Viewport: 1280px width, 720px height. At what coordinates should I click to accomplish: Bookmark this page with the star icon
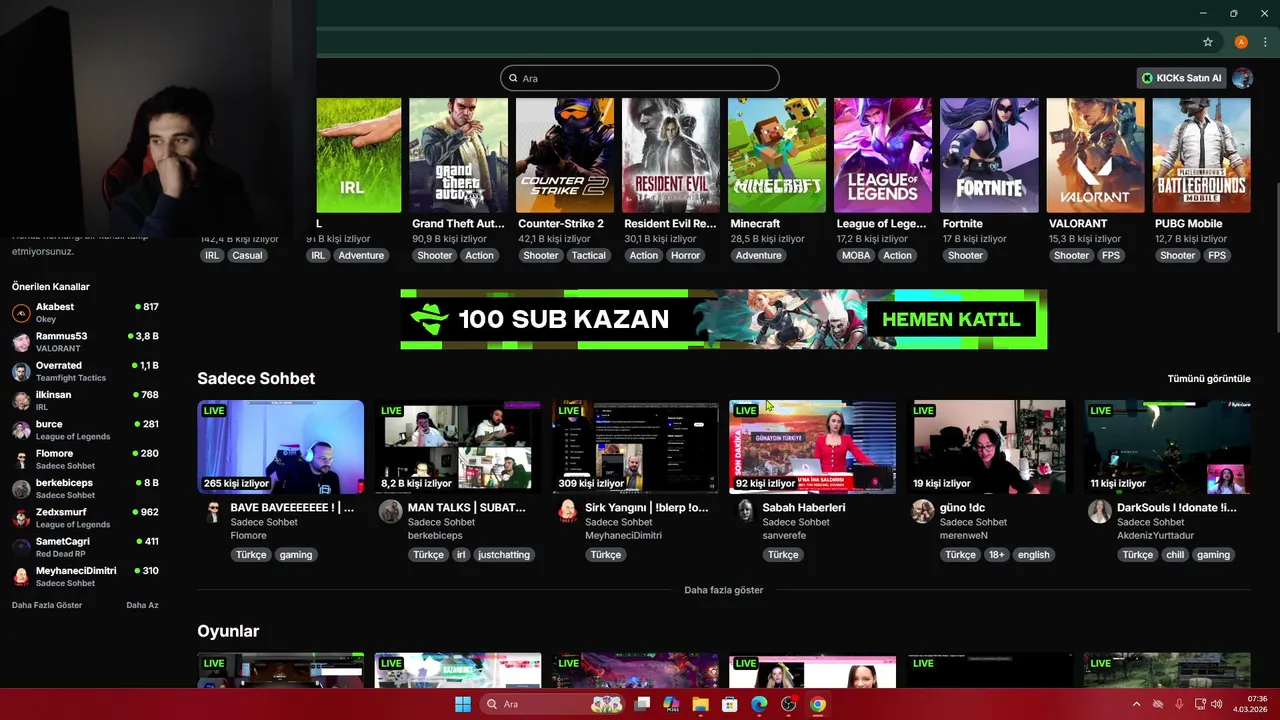1208,42
